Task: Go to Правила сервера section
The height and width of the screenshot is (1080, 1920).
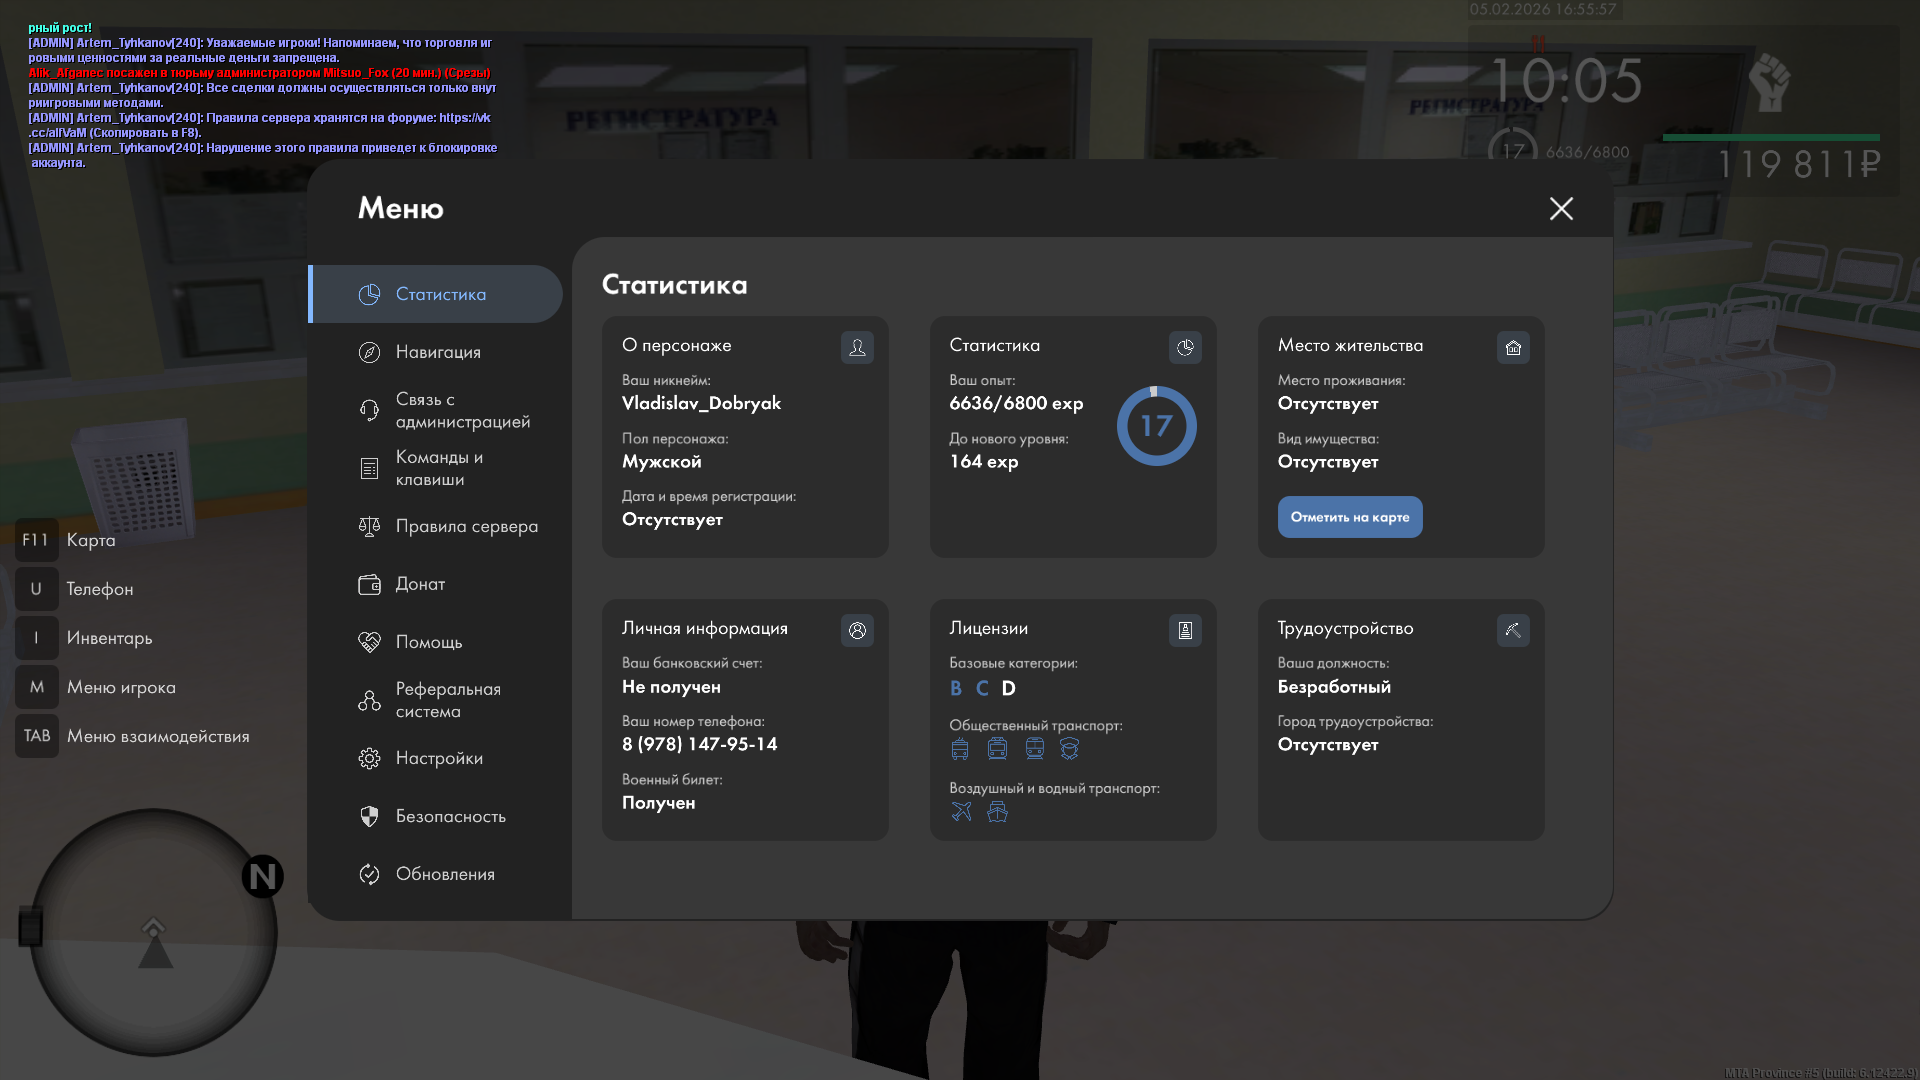Action: 466,526
